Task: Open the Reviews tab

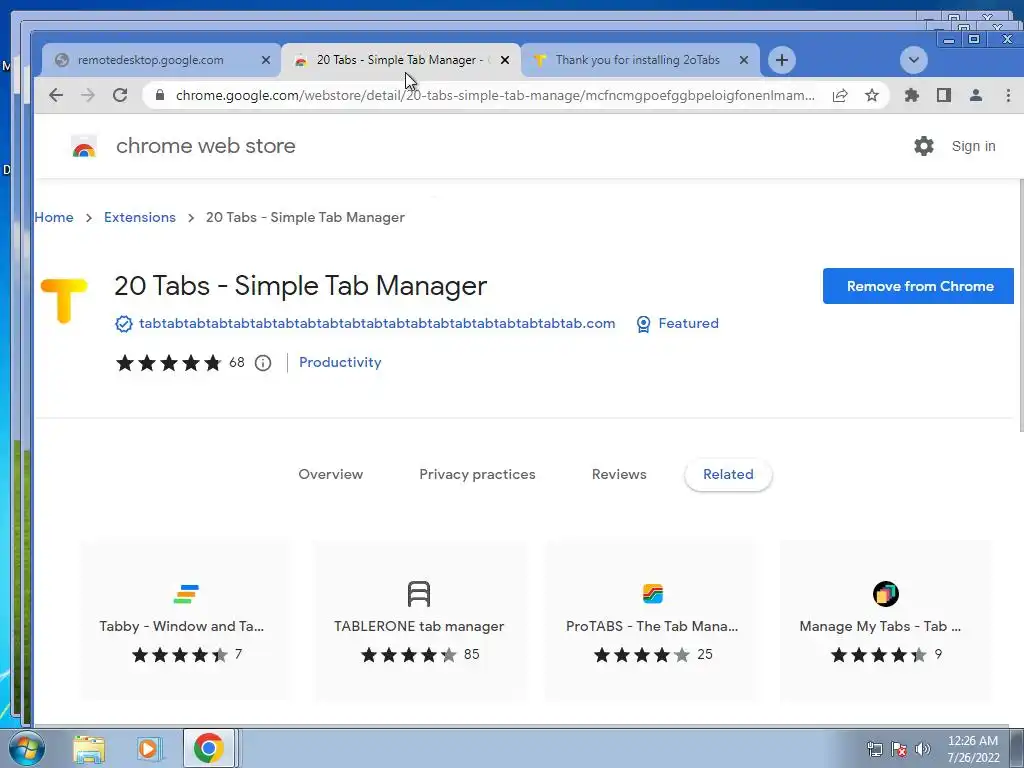Action: coord(619,475)
